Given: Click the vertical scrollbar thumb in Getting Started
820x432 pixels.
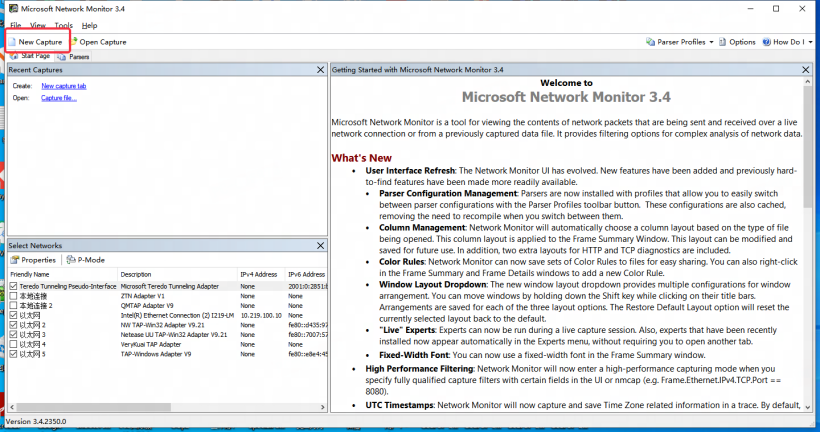Looking at the screenshot, I should click(x=807, y=146).
